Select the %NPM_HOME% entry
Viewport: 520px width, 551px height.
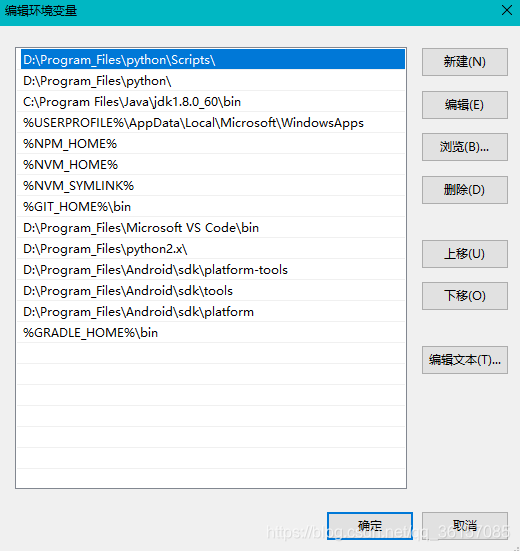213,144
